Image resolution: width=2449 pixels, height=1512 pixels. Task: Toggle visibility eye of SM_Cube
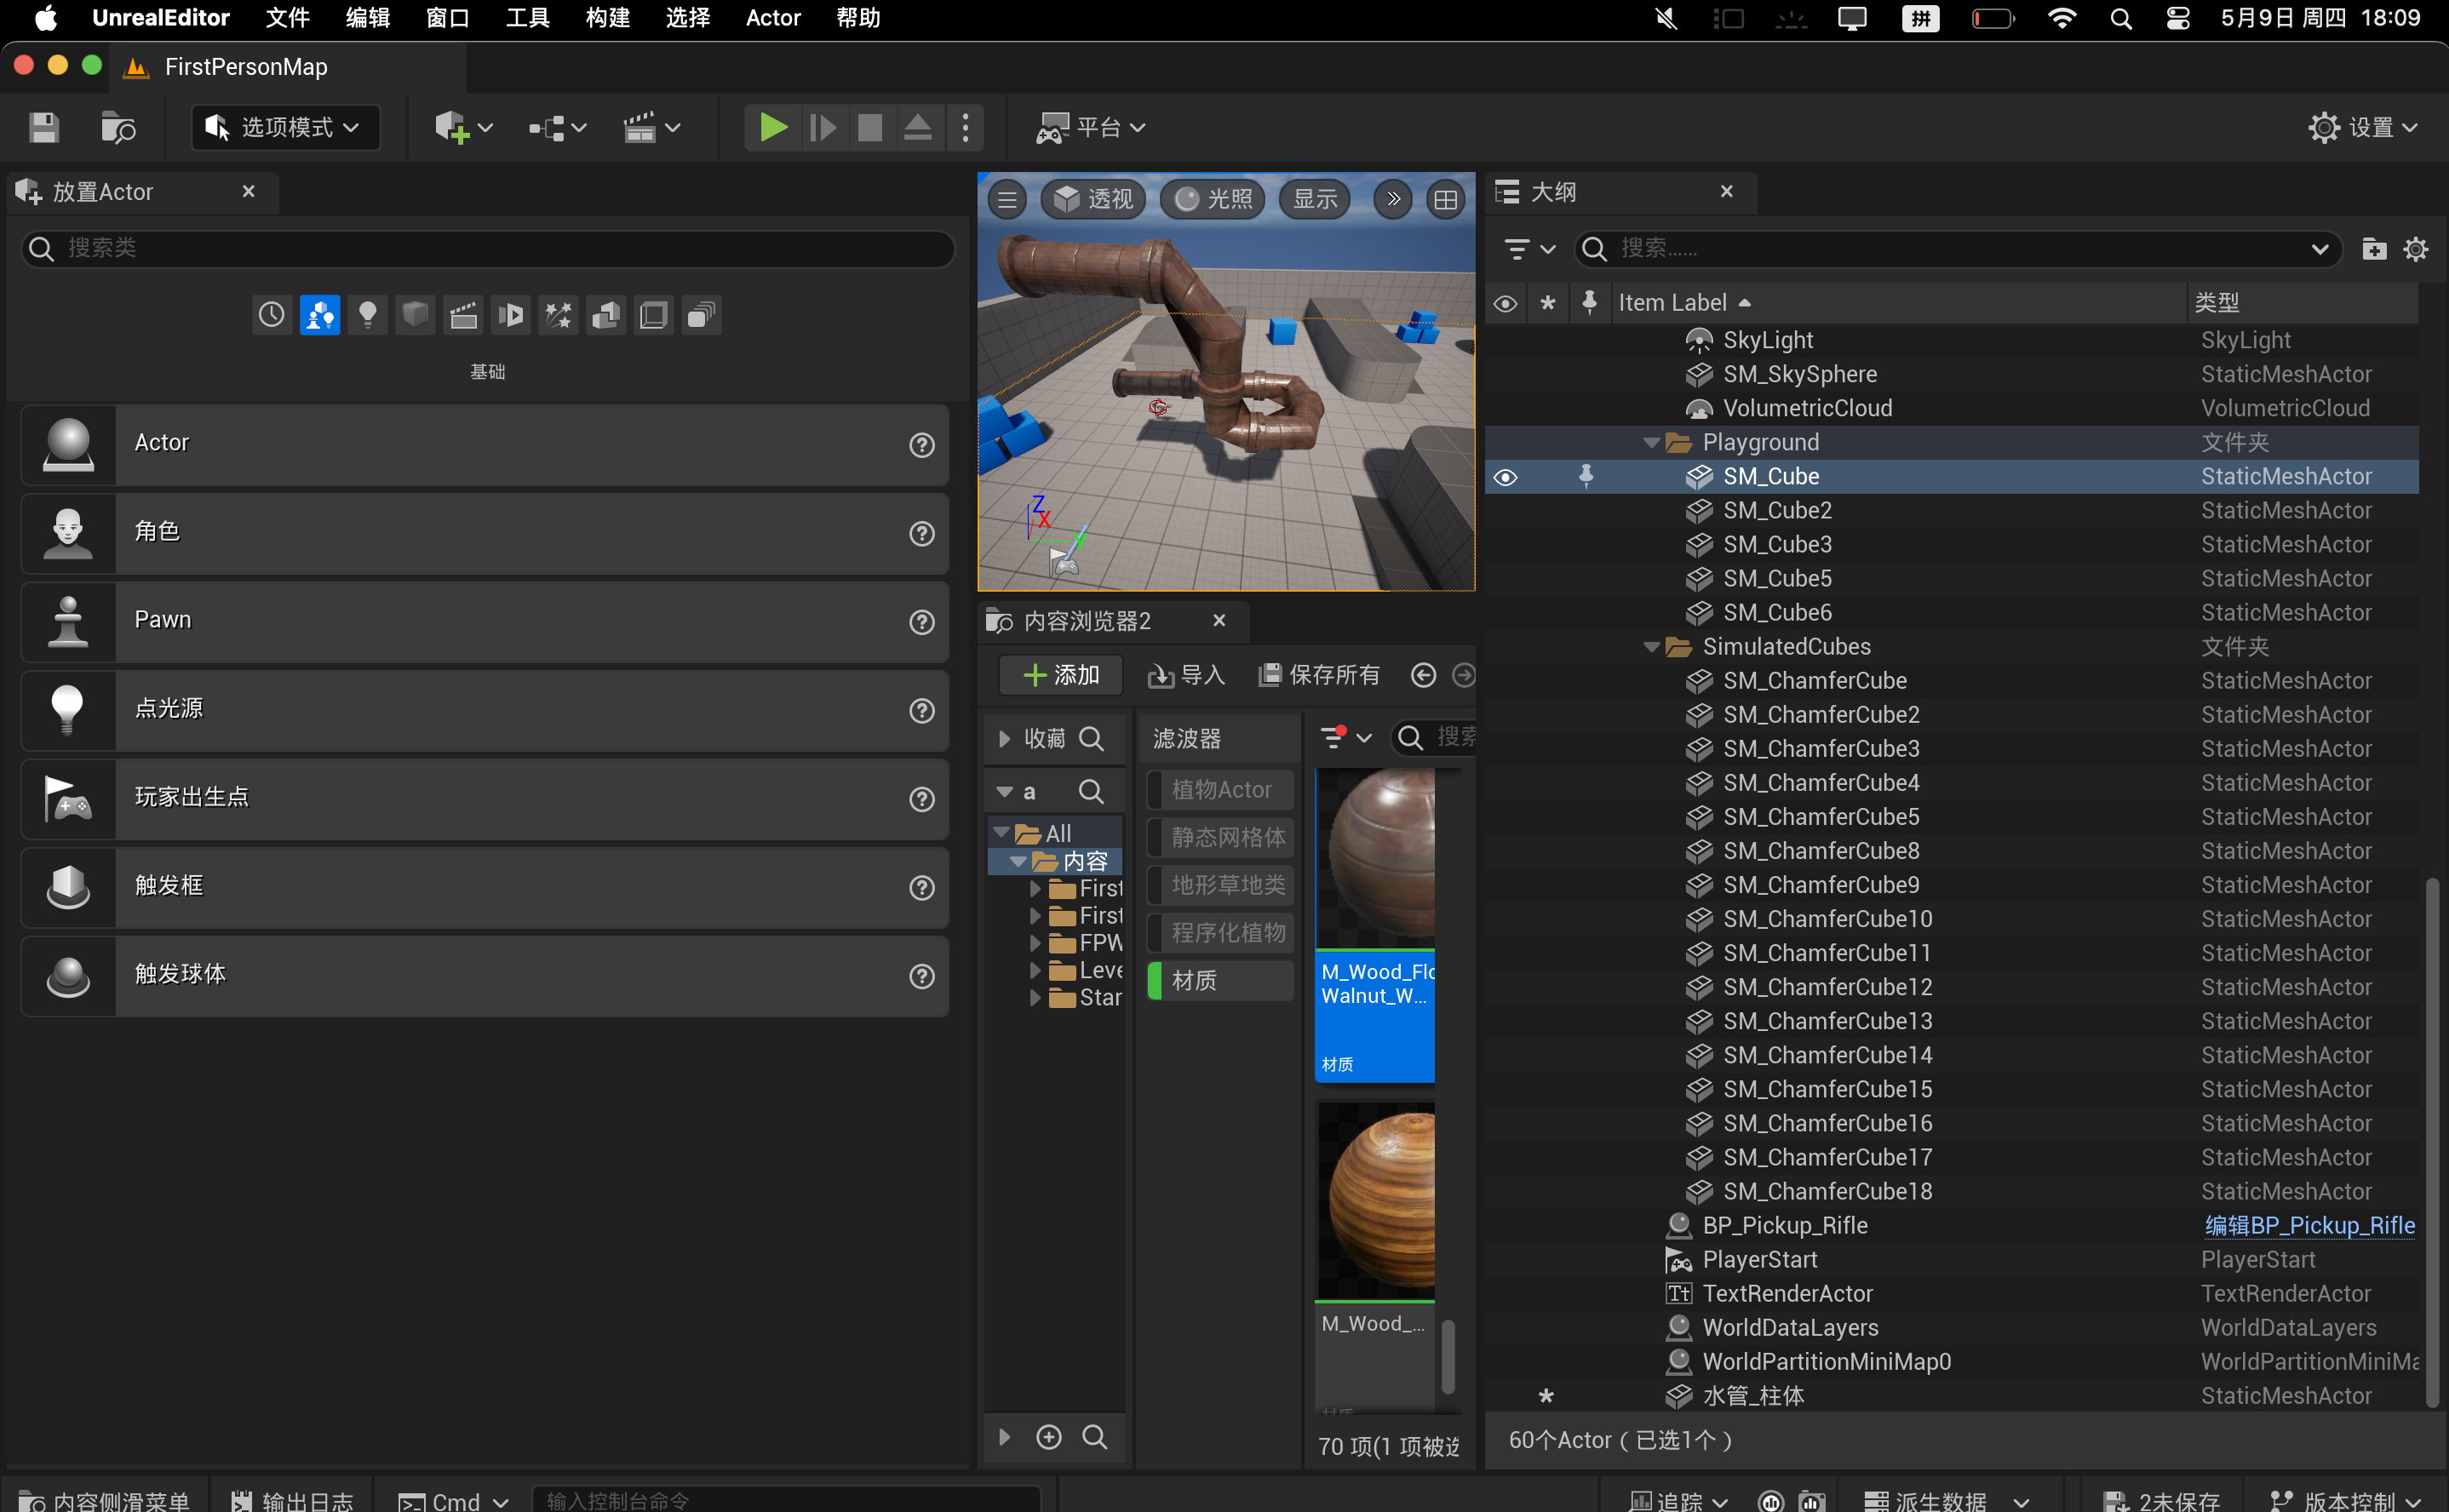(x=1505, y=477)
